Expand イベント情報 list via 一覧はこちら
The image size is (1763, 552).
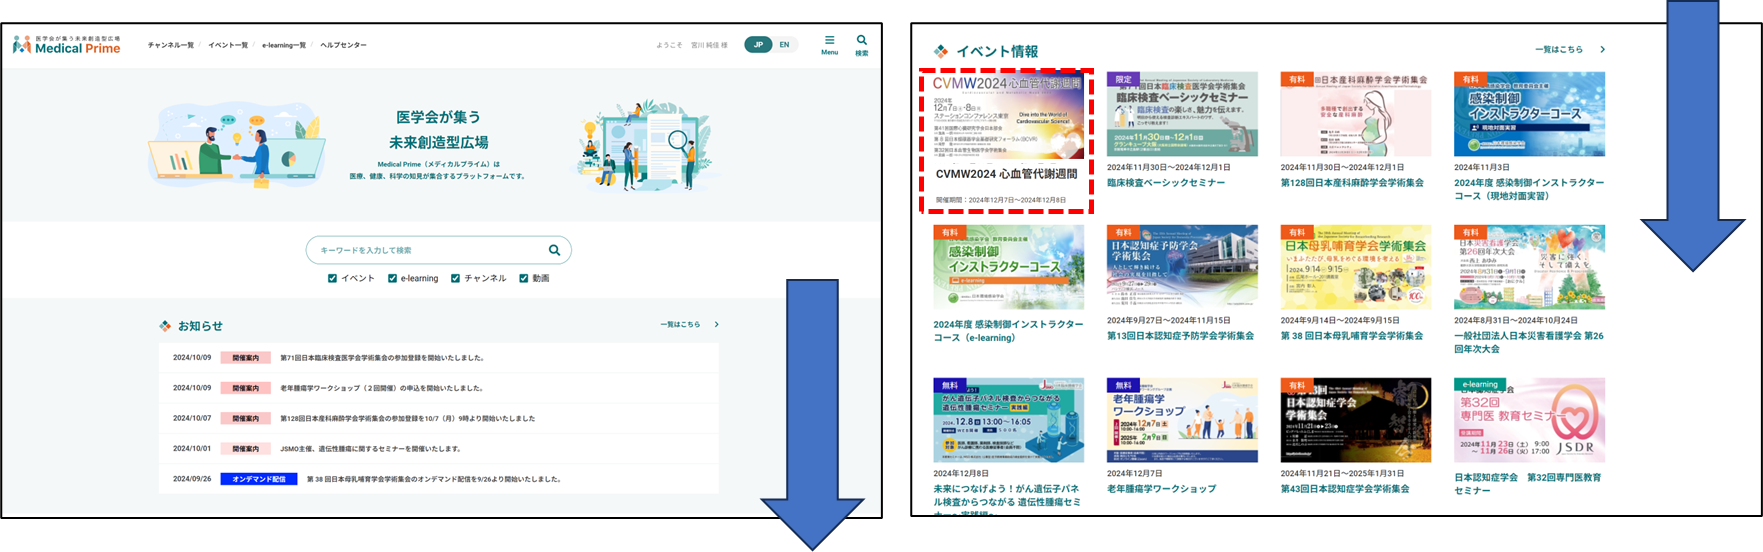1568,50
